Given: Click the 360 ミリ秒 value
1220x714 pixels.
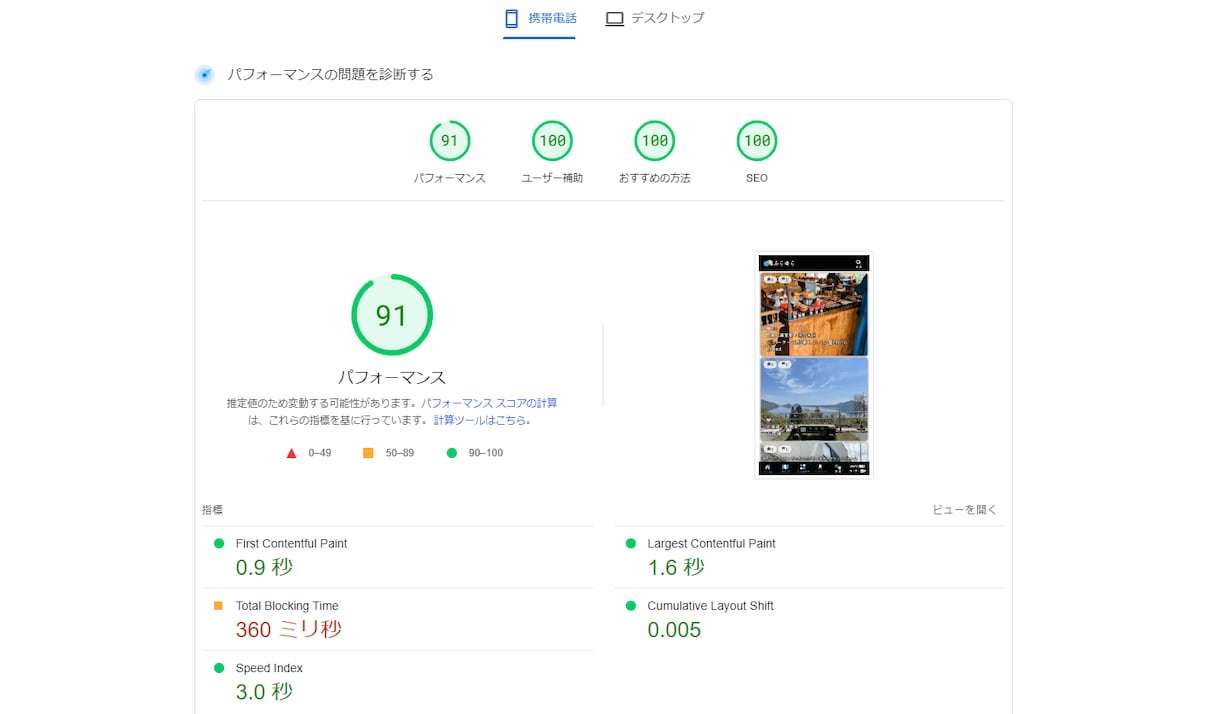Looking at the screenshot, I should (x=289, y=629).
